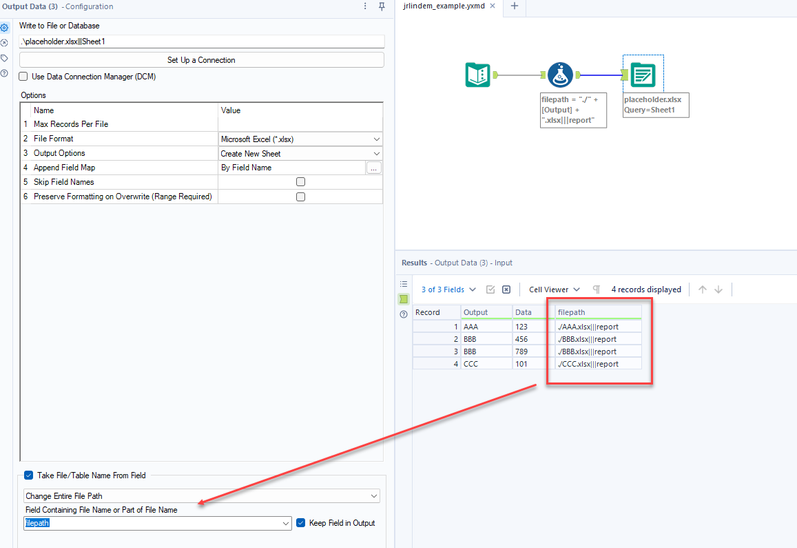Screen dimensions: 797x548
Task: Select the ./AAA.xlsx|||report filepath cell
Action: pyautogui.click(x=598, y=327)
